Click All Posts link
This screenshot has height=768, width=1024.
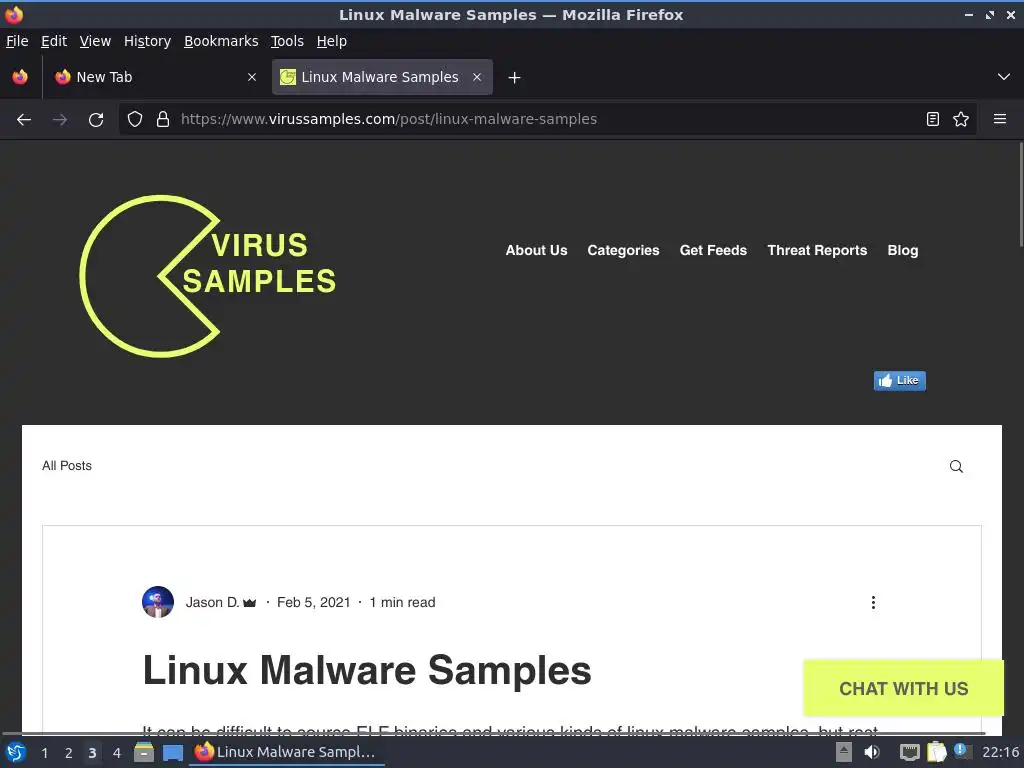tap(67, 466)
